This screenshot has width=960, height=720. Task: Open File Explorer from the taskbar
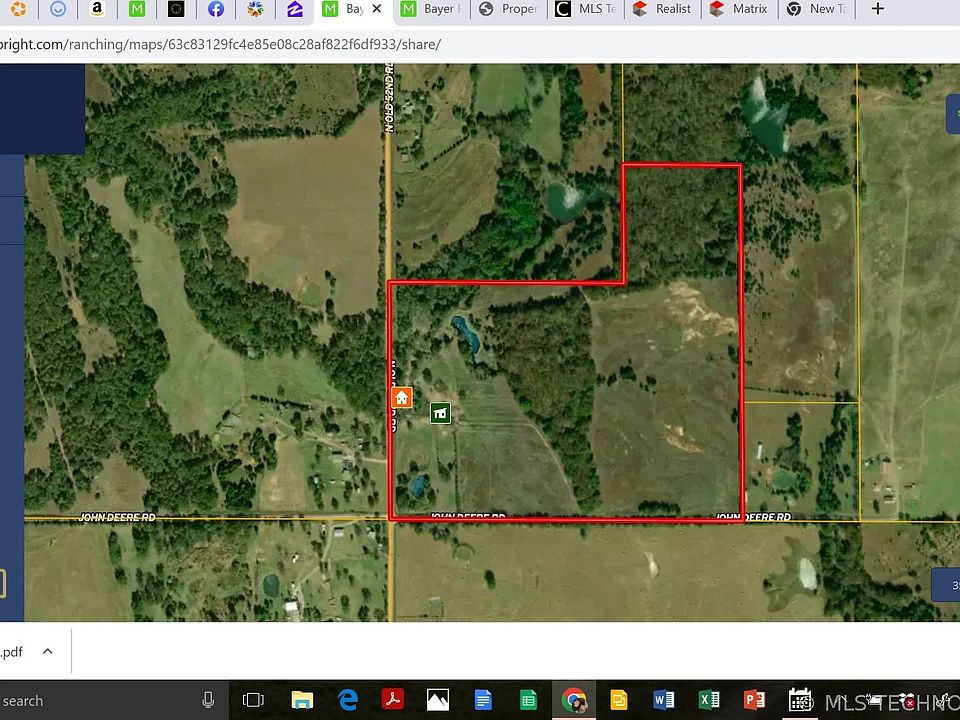tap(302, 700)
